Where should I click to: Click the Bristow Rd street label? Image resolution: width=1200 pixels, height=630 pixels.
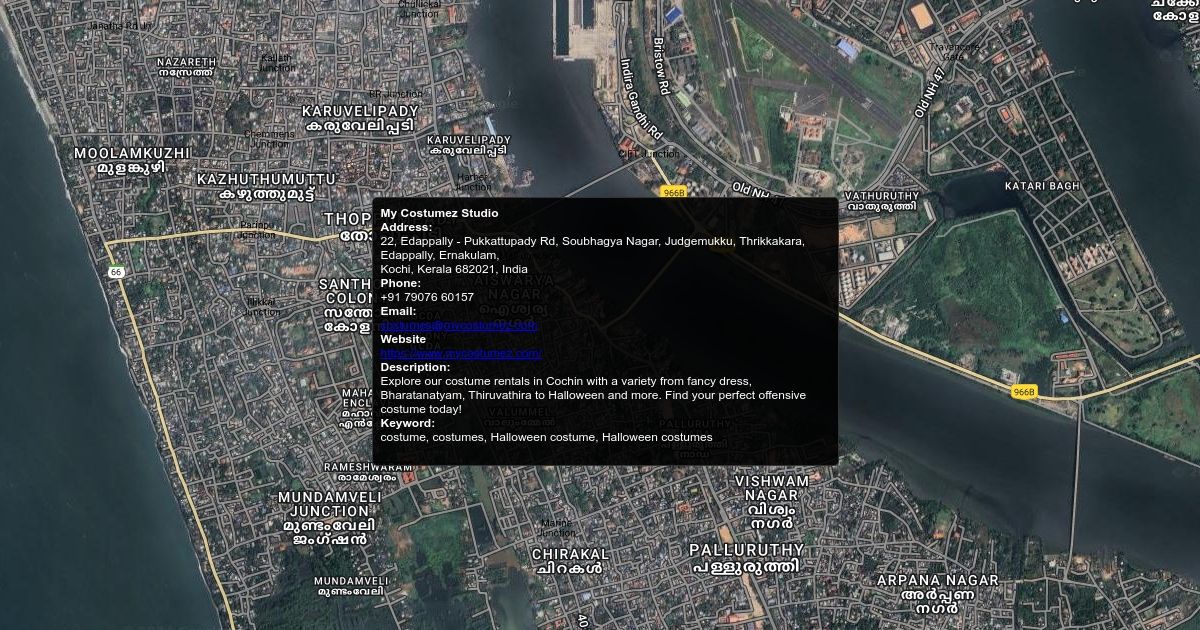(660, 67)
